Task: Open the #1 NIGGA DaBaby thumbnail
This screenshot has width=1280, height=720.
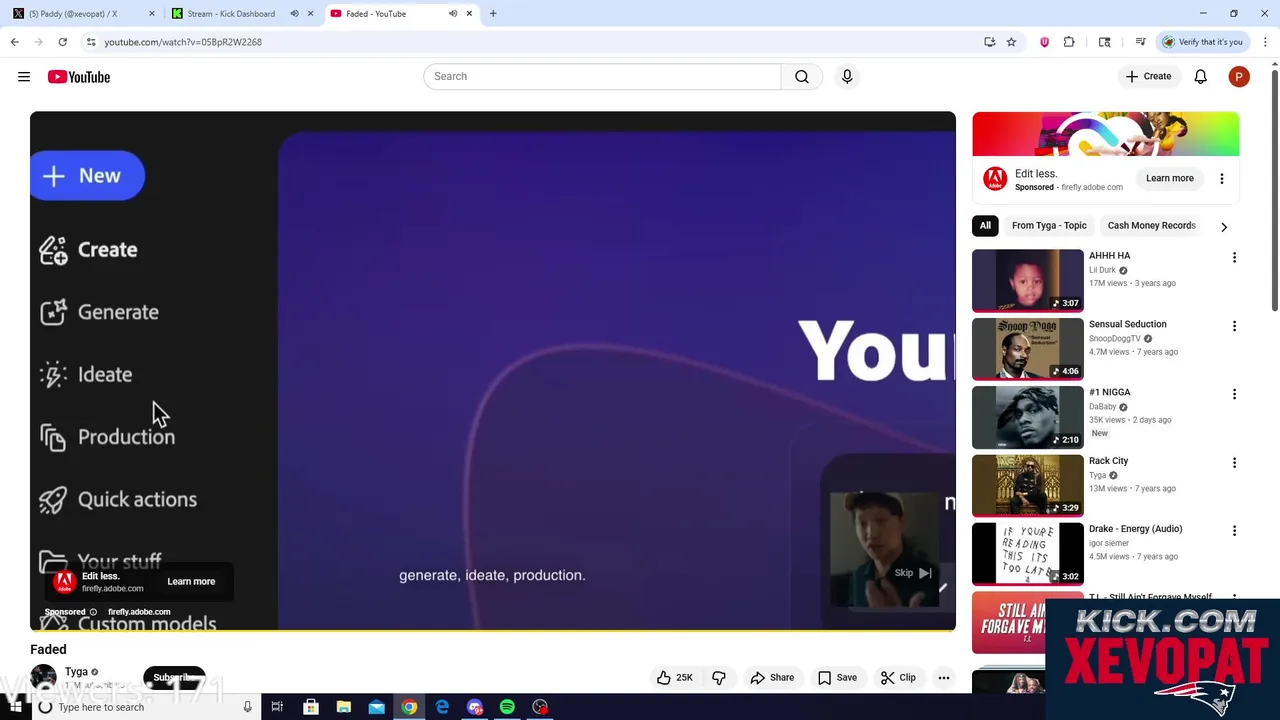Action: (1028, 417)
